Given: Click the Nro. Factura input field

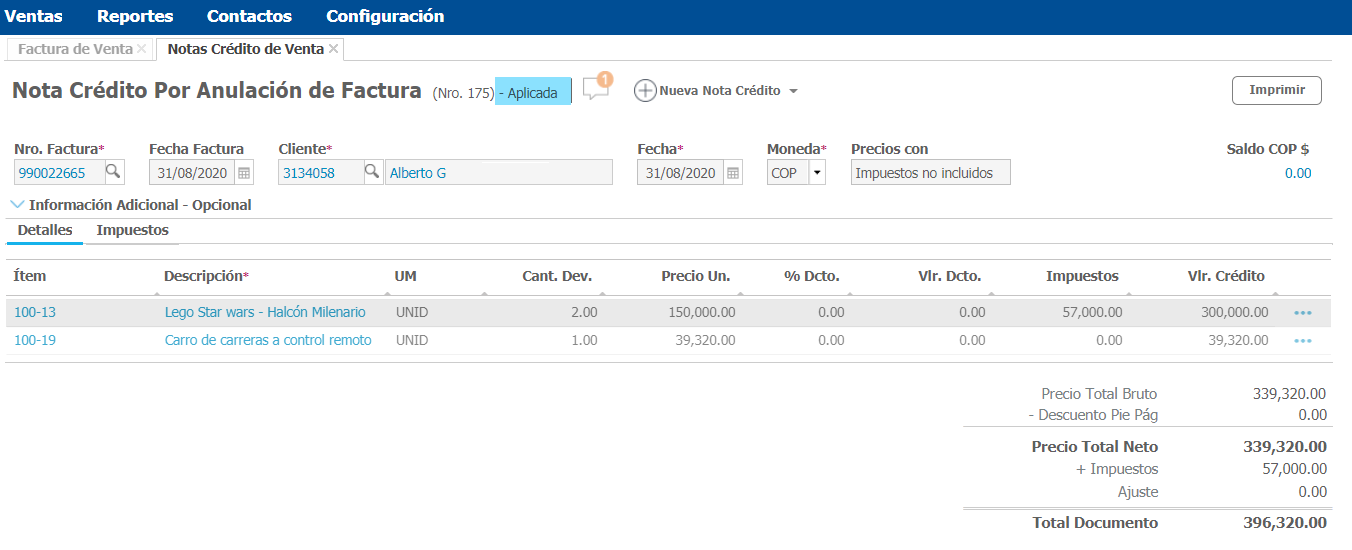Looking at the screenshot, I should (58, 173).
